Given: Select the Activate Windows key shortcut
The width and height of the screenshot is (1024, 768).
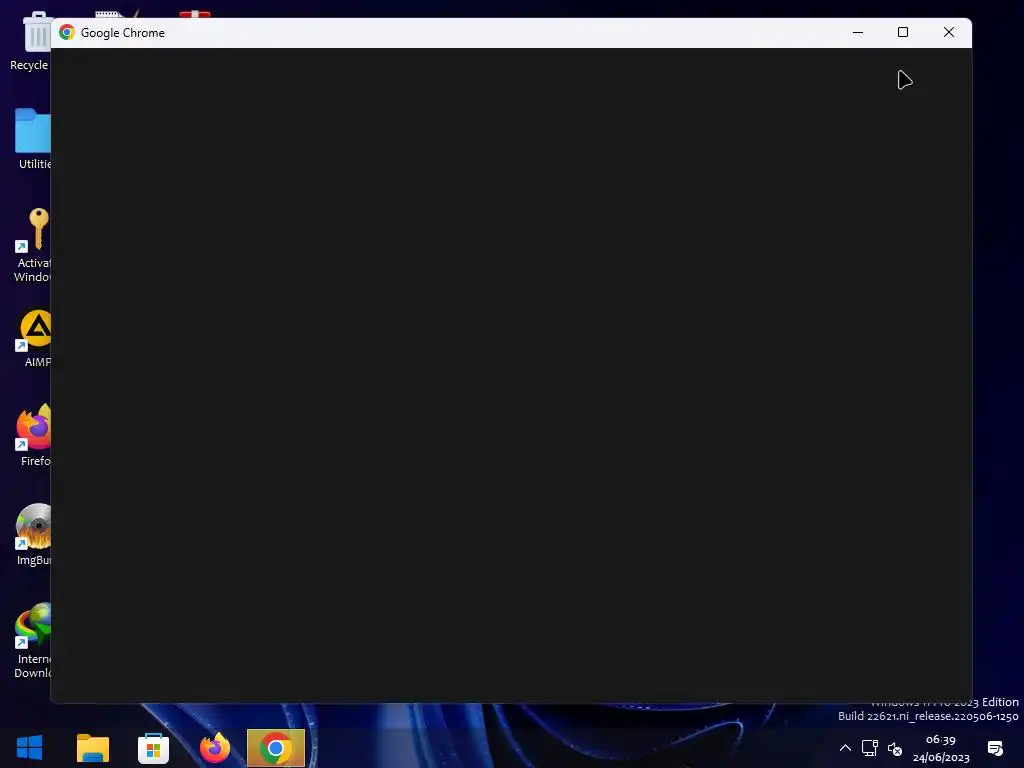Looking at the screenshot, I should click(33, 245).
